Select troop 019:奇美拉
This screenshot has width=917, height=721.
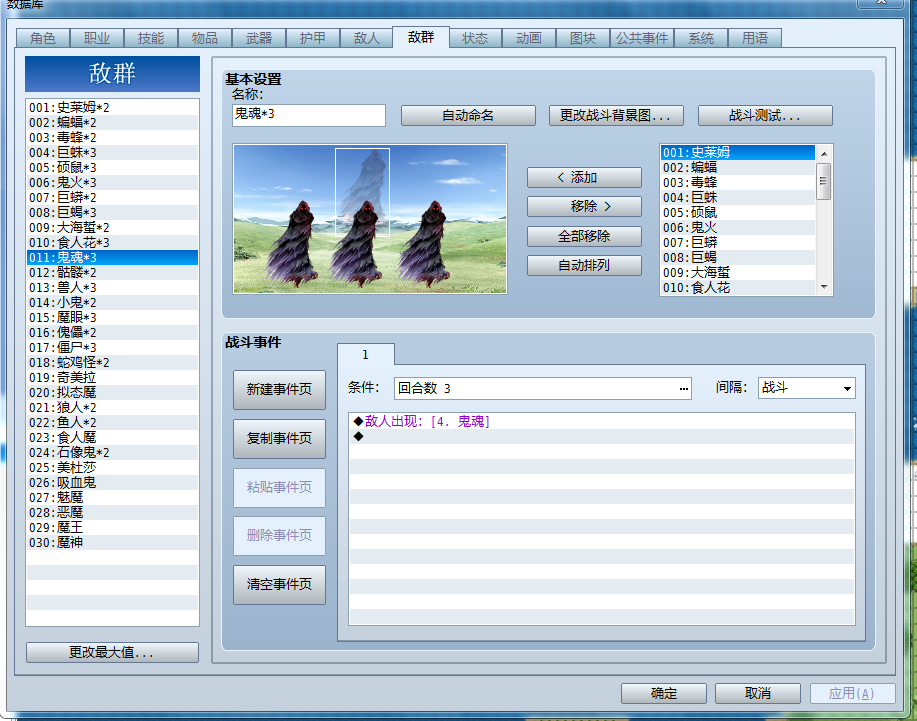click(112, 378)
